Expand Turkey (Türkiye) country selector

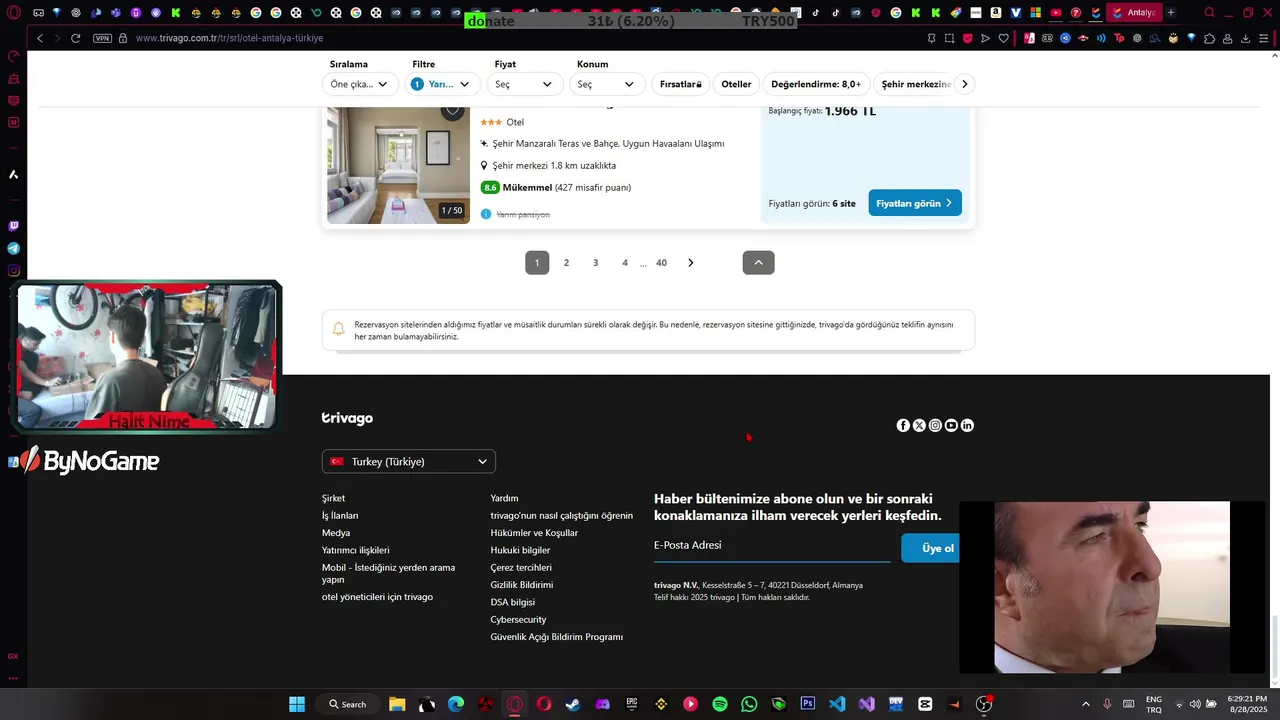coord(409,461)
